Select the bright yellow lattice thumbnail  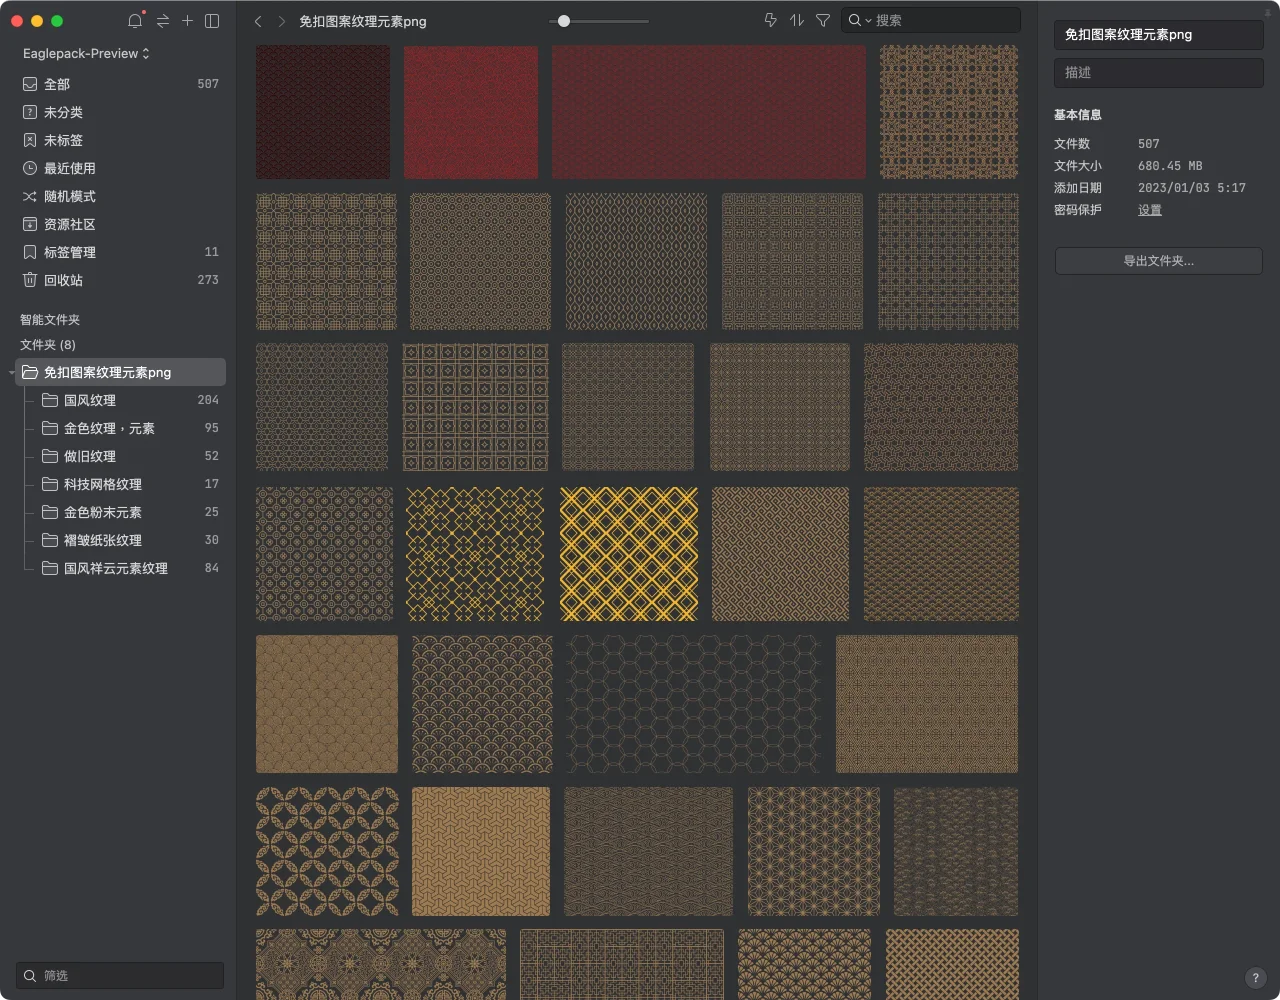(x=629, y=554)
